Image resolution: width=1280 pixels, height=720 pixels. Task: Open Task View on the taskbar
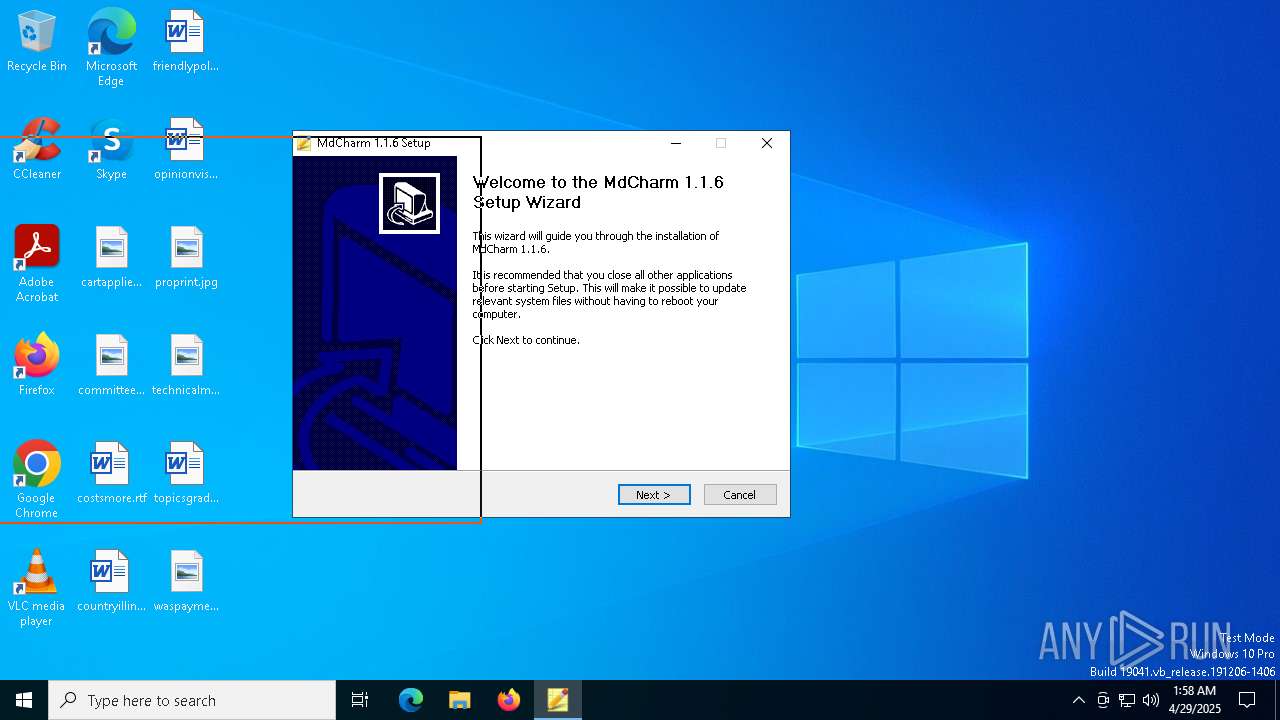point(360,700)
